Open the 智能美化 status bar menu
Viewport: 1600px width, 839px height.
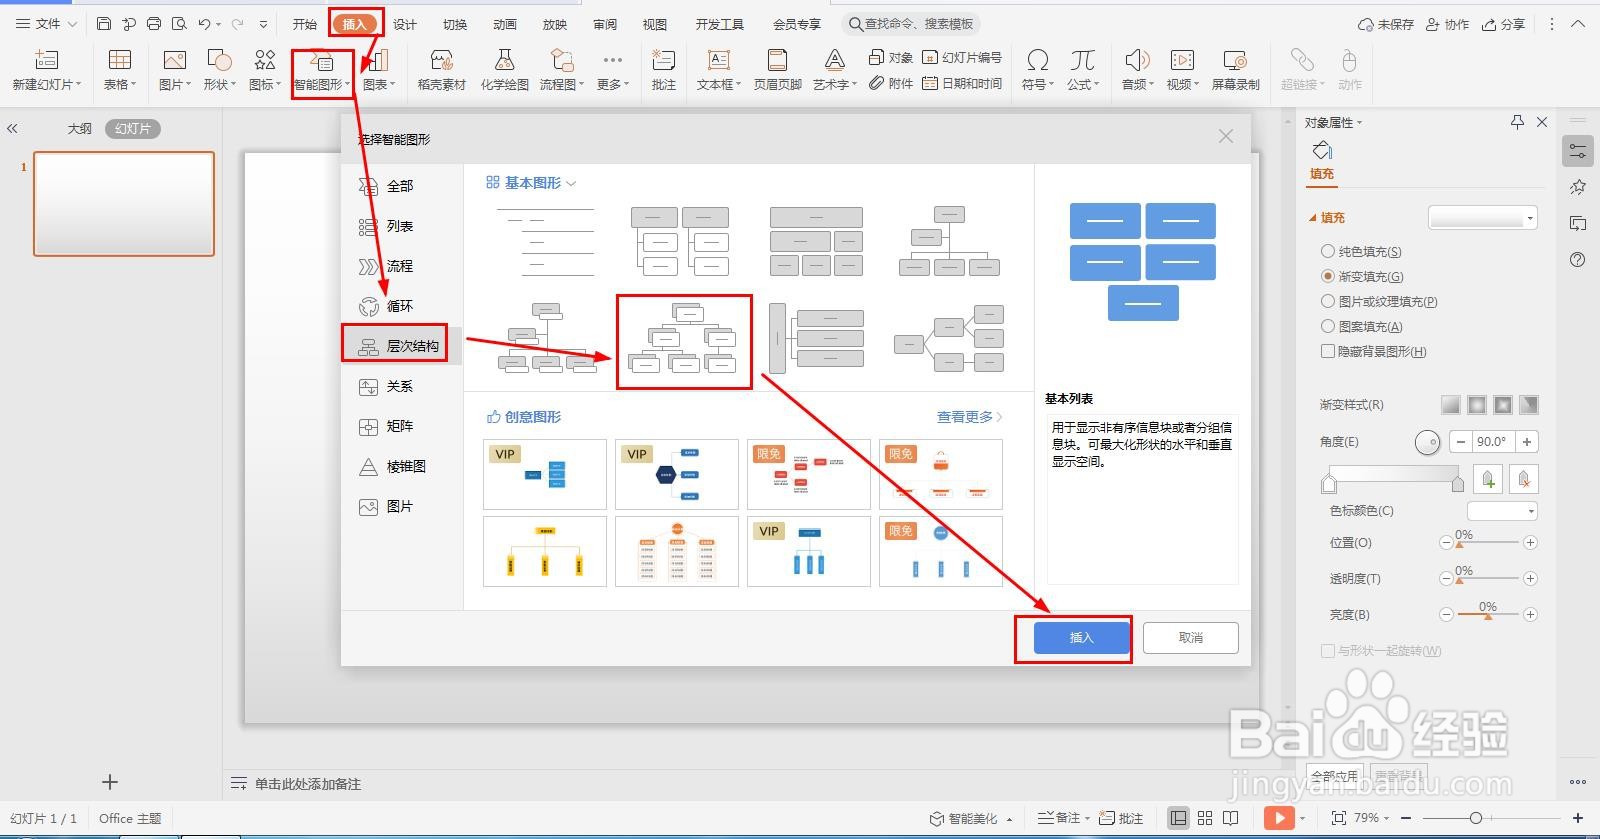(971, 818)
